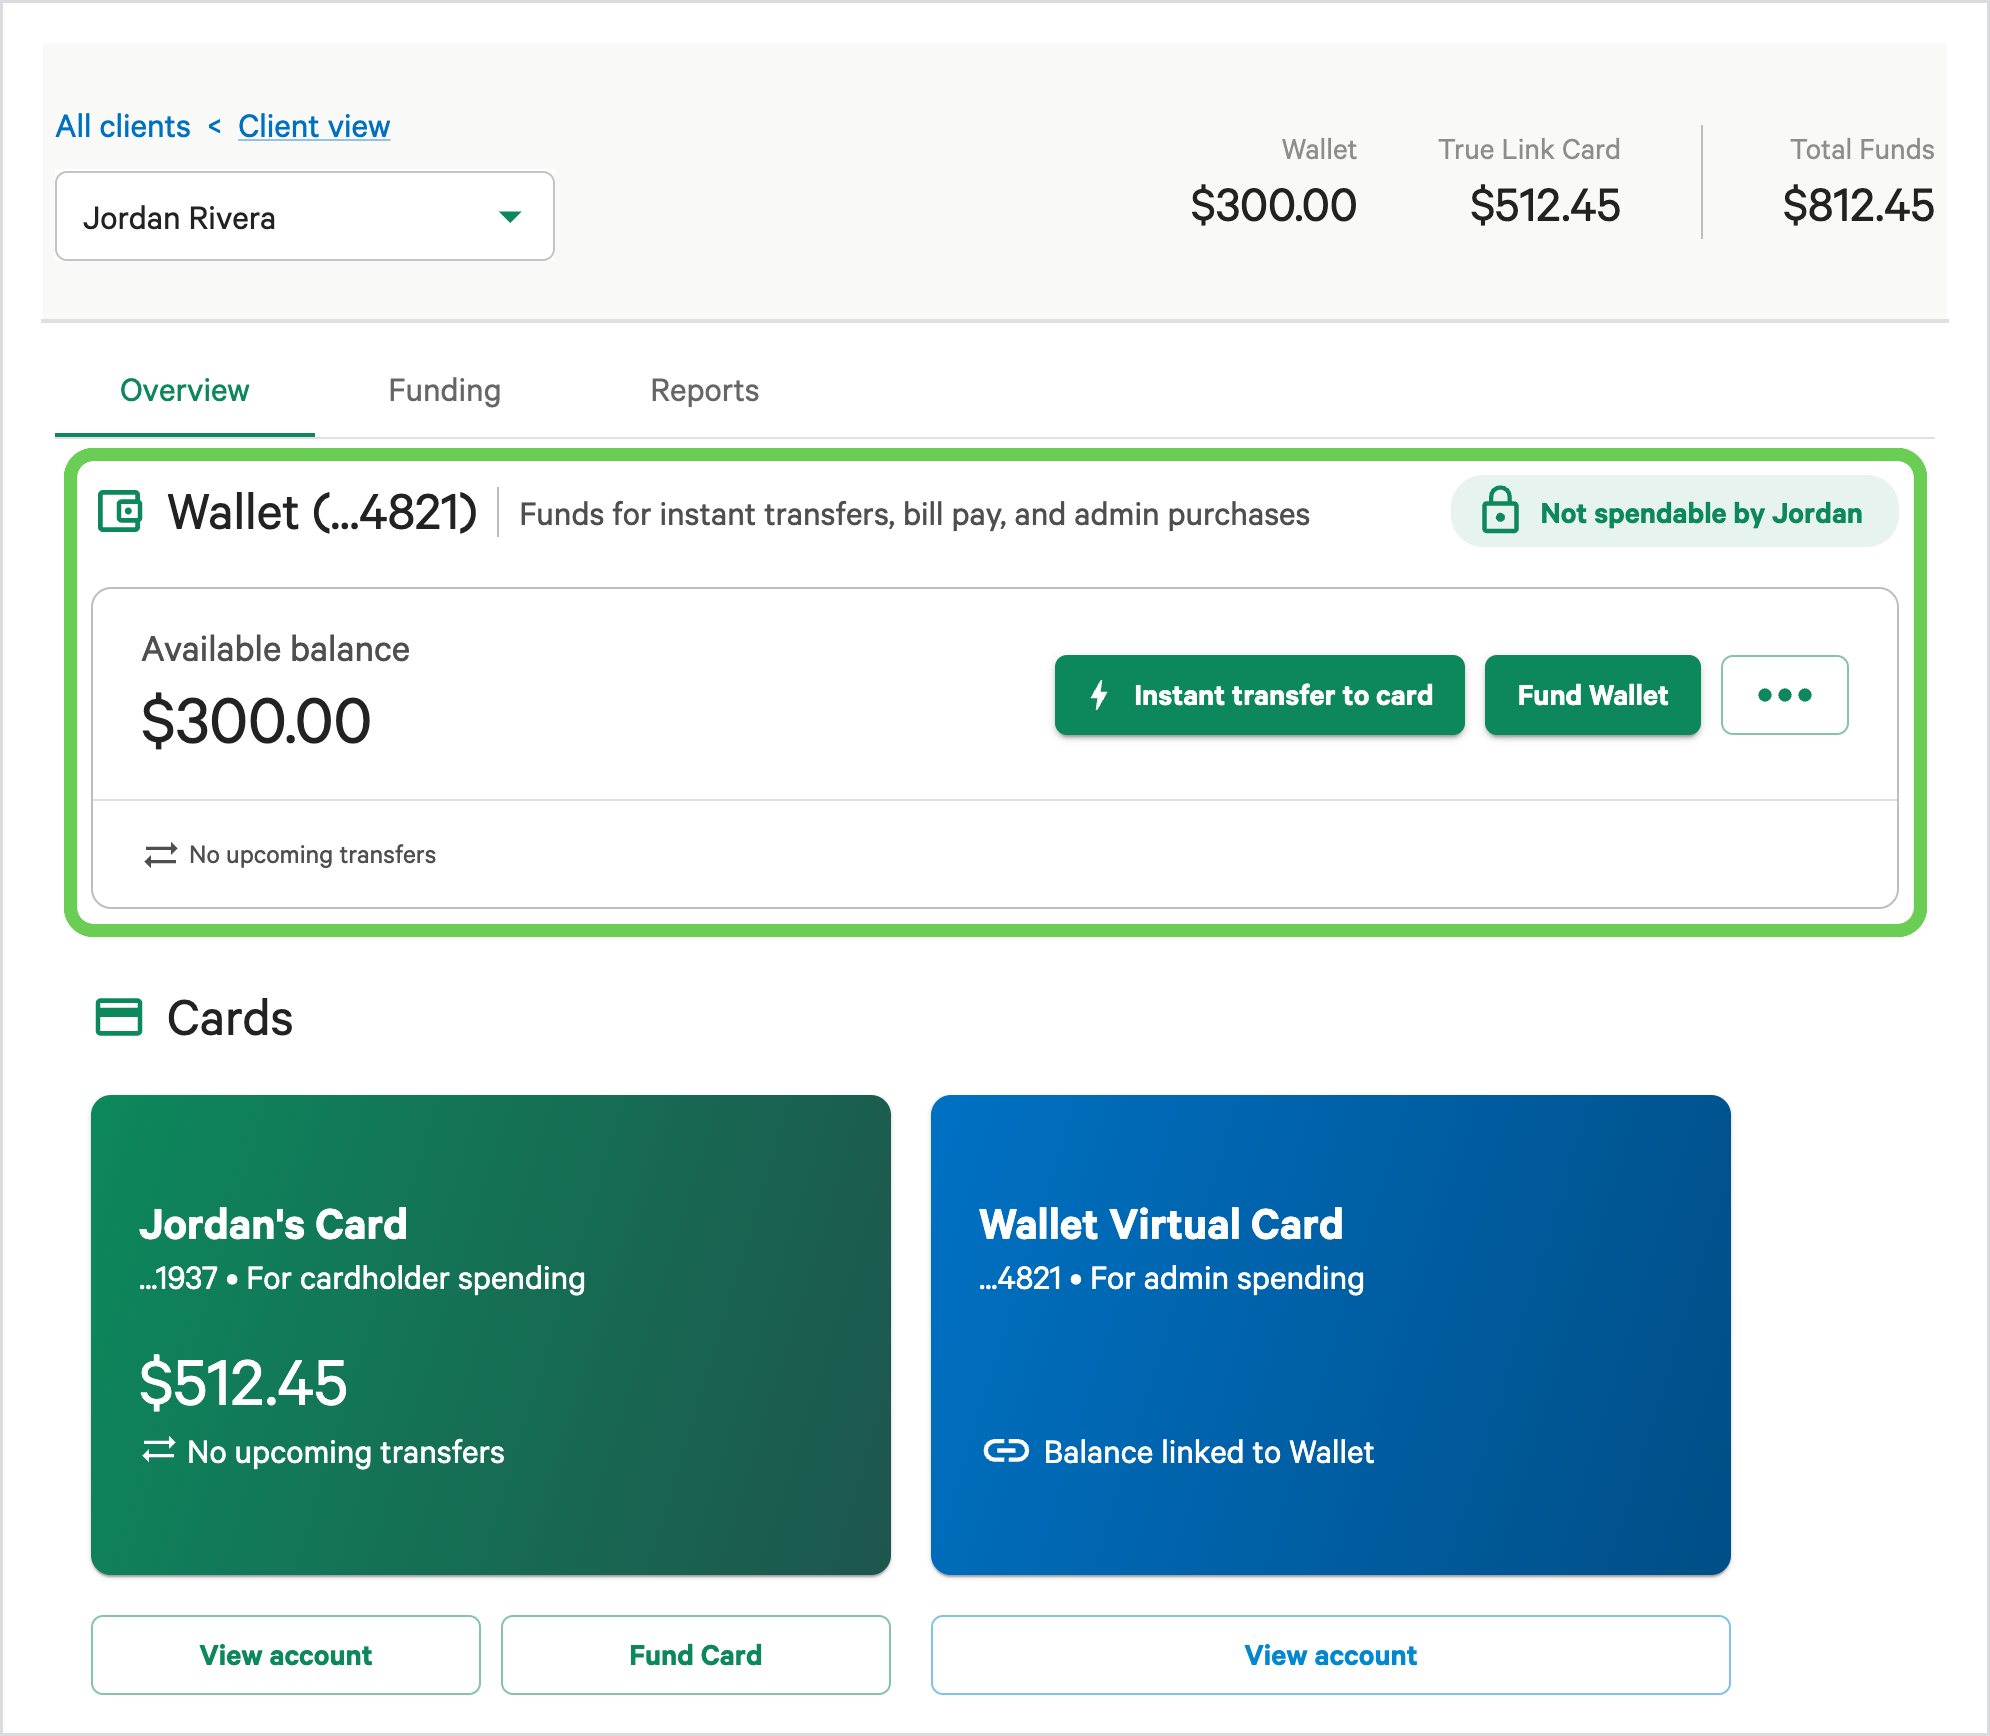Select the blue Wallet Virtual Card tile
Screen dimensions: 1990x1736
[x=1331, y=1335]
